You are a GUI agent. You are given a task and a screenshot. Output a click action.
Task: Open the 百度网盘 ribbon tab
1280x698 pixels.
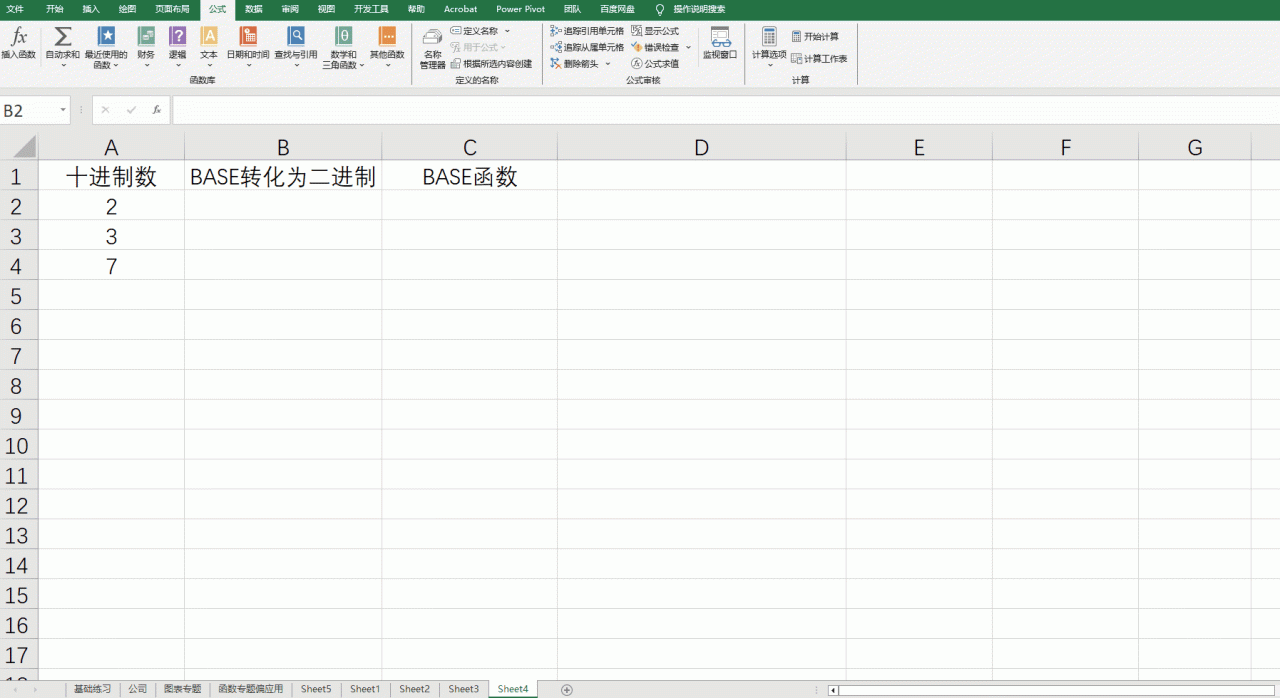point(617,9)
